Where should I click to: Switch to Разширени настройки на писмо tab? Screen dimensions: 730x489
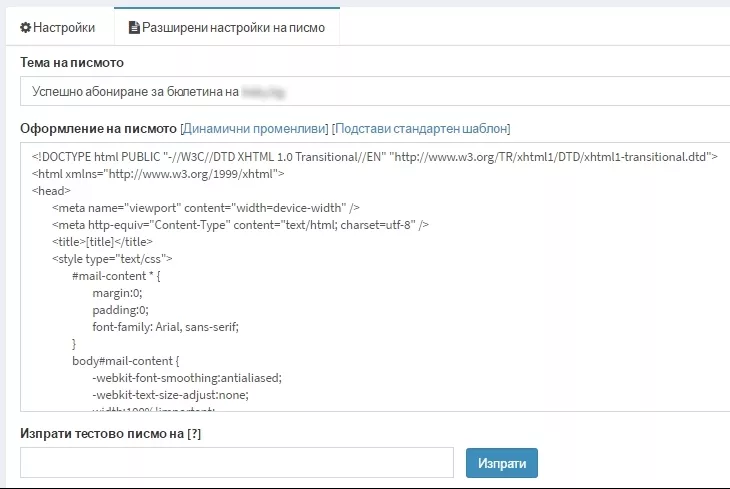[227, 27]
